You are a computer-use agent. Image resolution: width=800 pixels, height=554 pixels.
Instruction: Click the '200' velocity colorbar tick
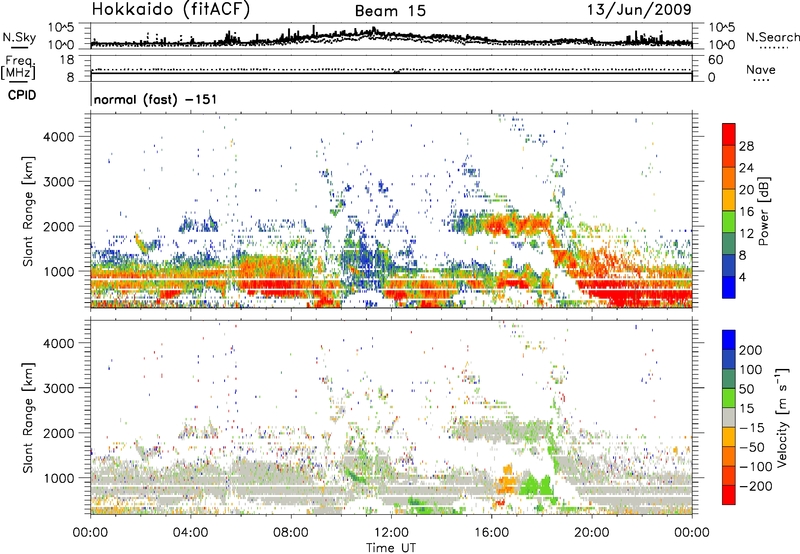click(x=751, y=350)
